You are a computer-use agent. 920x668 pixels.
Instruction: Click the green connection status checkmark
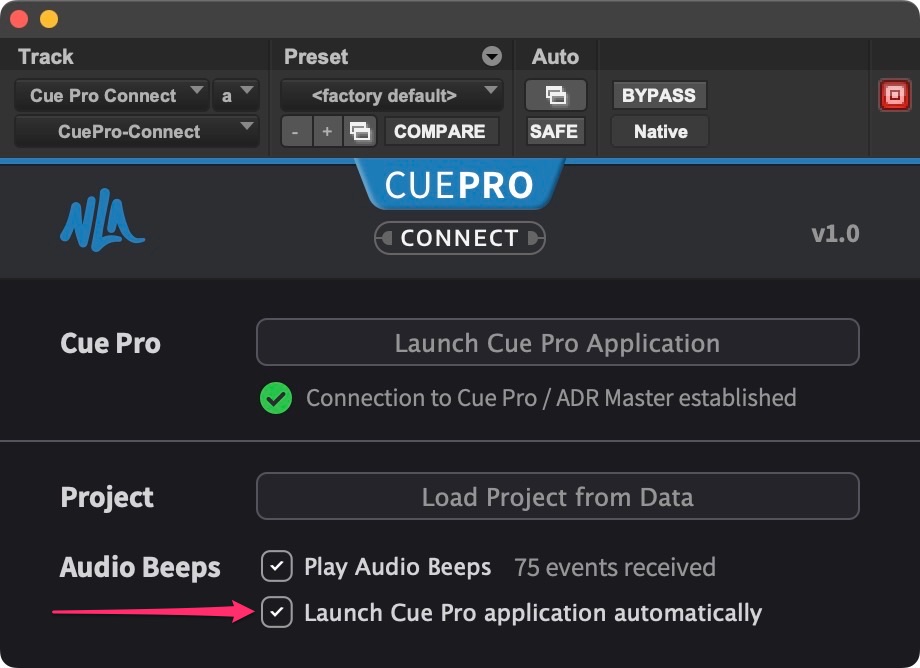click(x=276, y=398)
